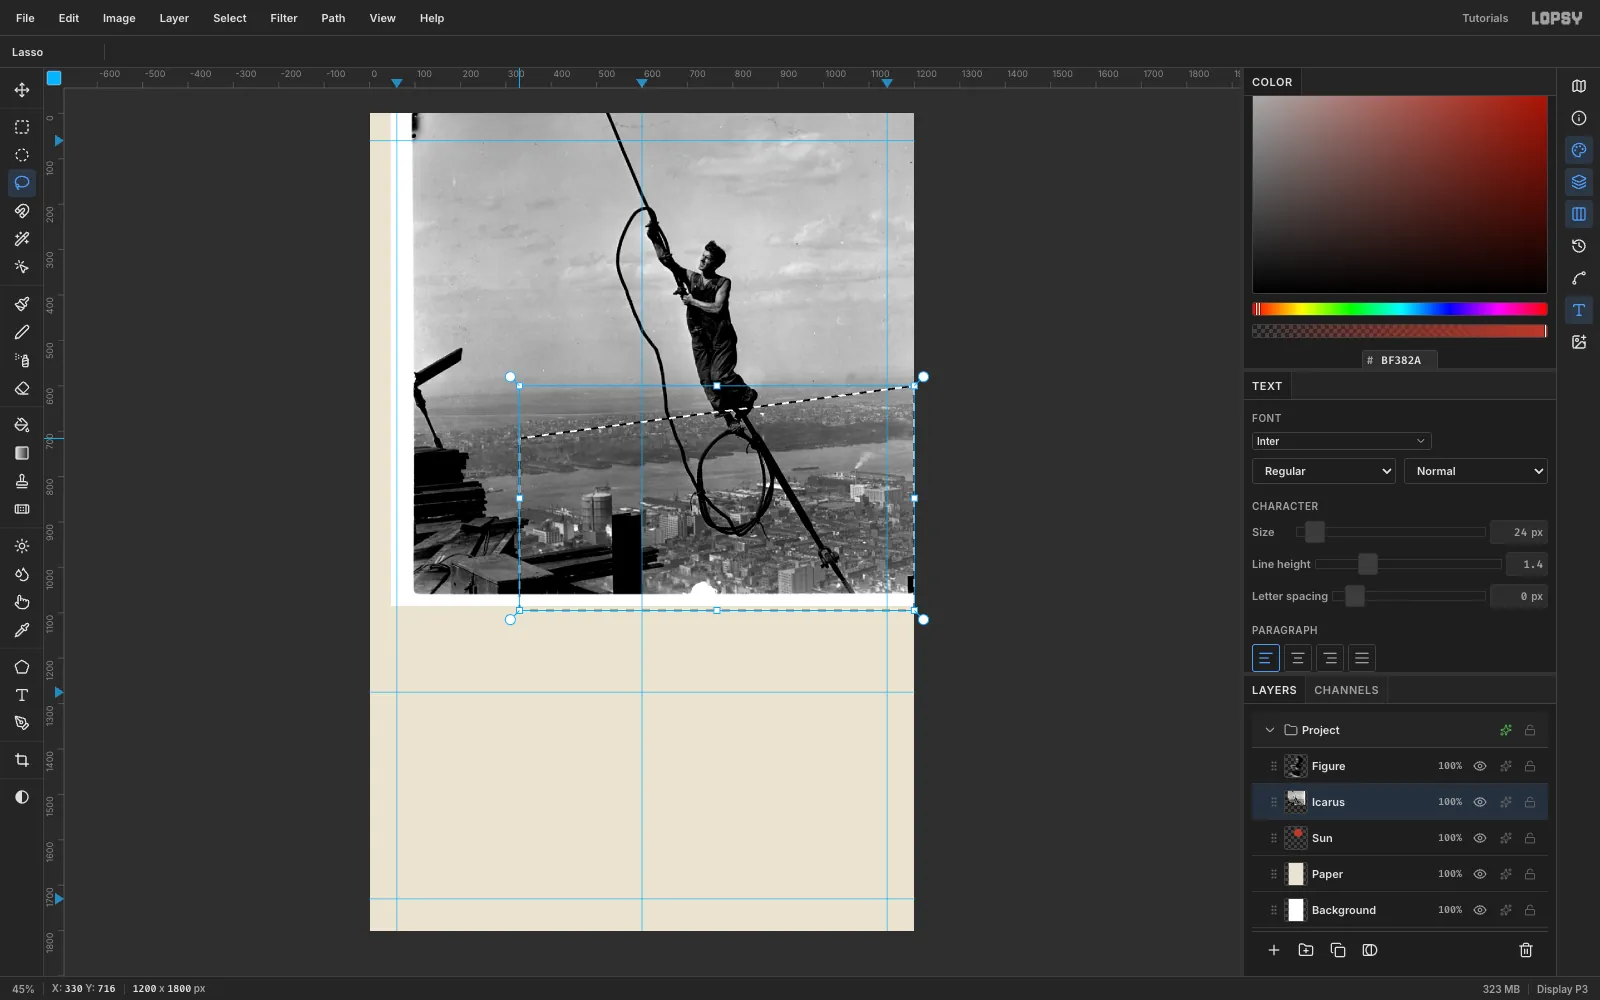This screenshot has height=1000, width=1600.
Task: Lock the Background layer
Action: tap(1530, 910)
